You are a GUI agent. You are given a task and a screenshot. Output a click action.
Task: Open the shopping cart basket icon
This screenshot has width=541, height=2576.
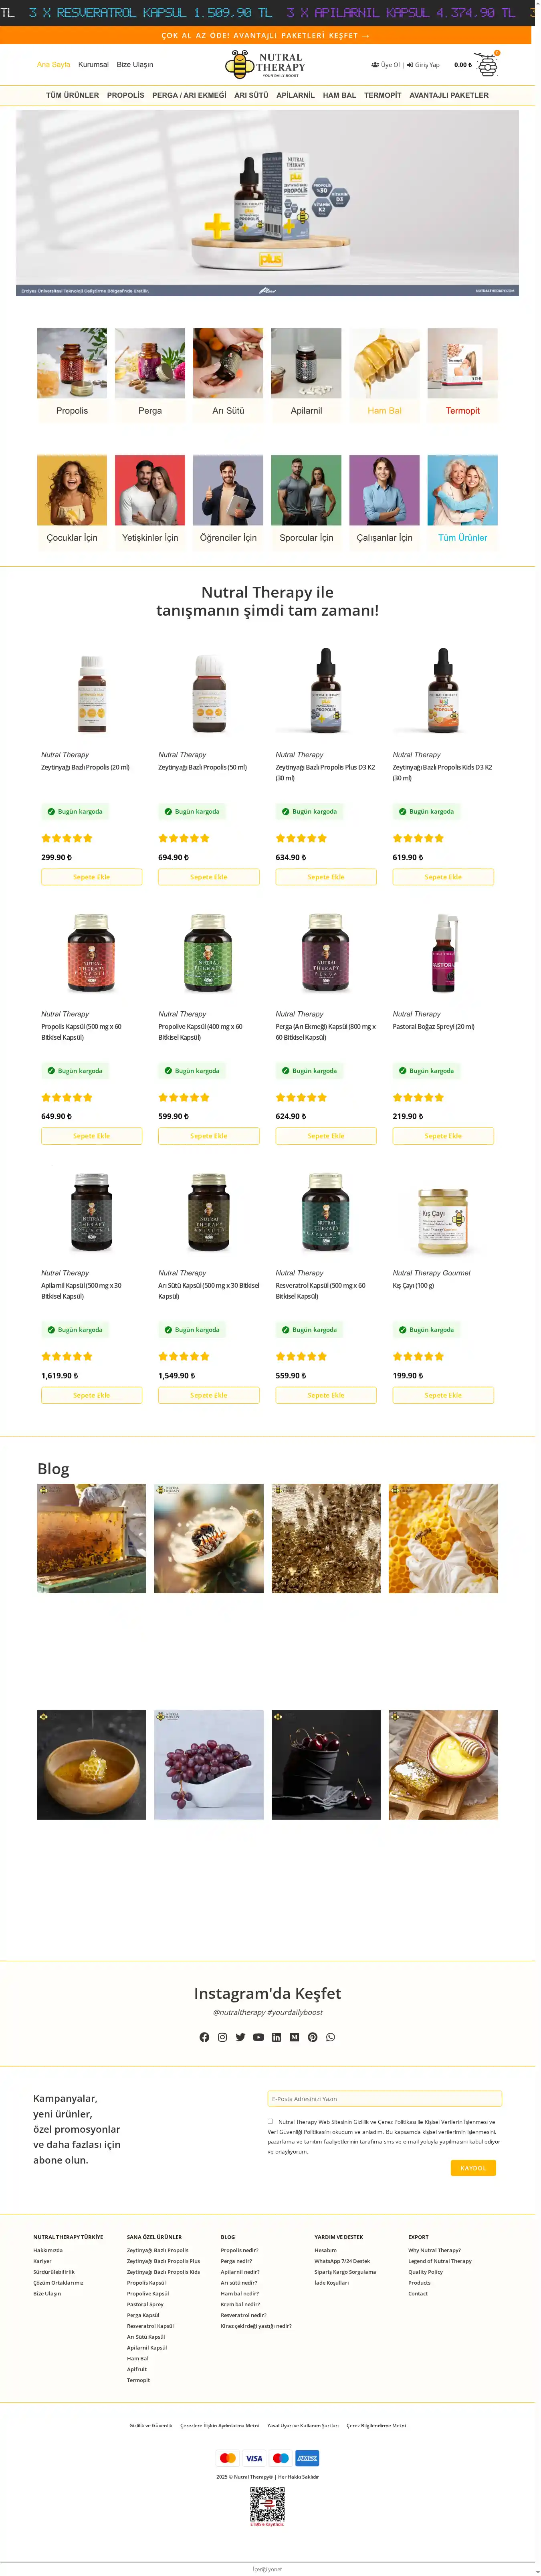click(486, 66)
